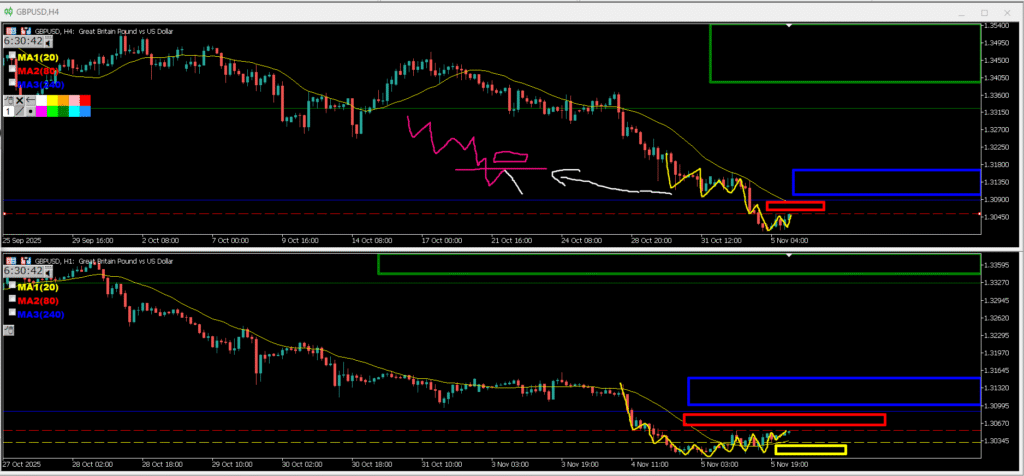Image resolution: width=1024 pixels, height=476 pixels.
Task: Toggle the MA2(80) checkbox in H4 chart
Action: click(12, 71)
